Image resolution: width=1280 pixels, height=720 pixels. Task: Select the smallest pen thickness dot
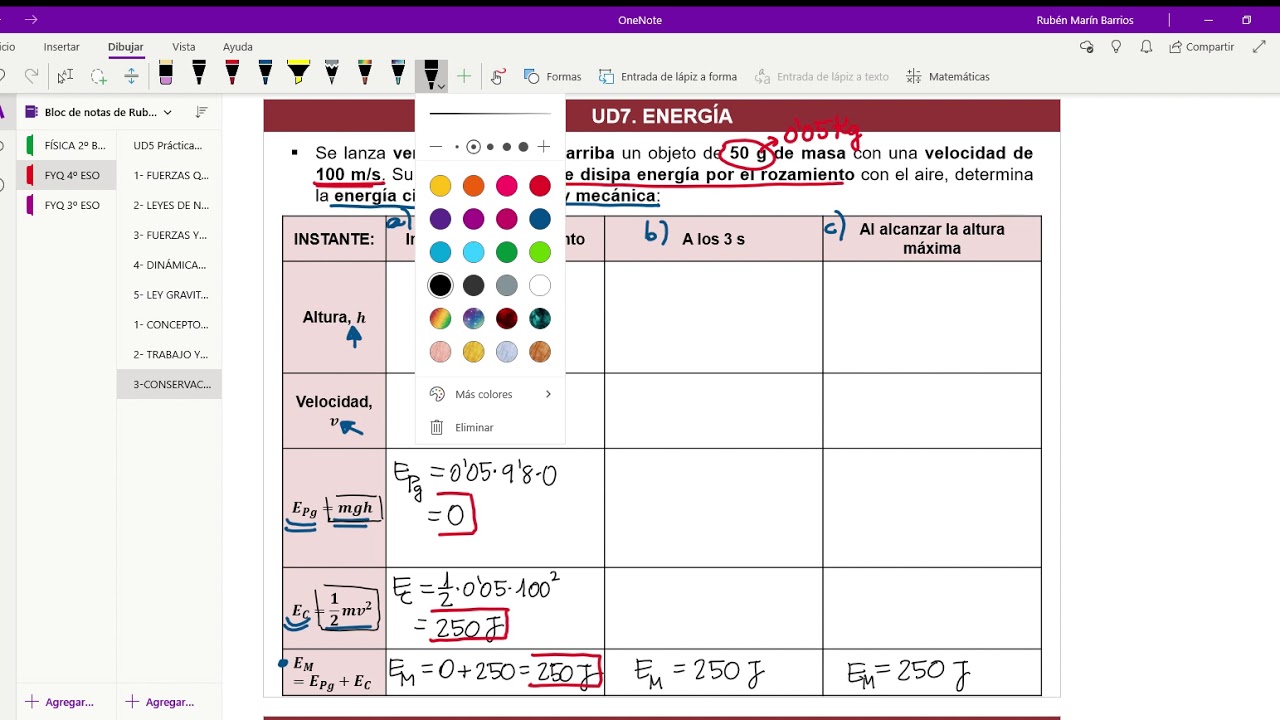point(457,147)
